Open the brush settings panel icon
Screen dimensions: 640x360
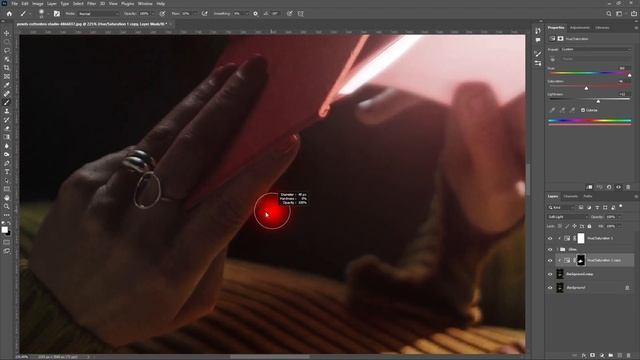(x=57, y=13)
